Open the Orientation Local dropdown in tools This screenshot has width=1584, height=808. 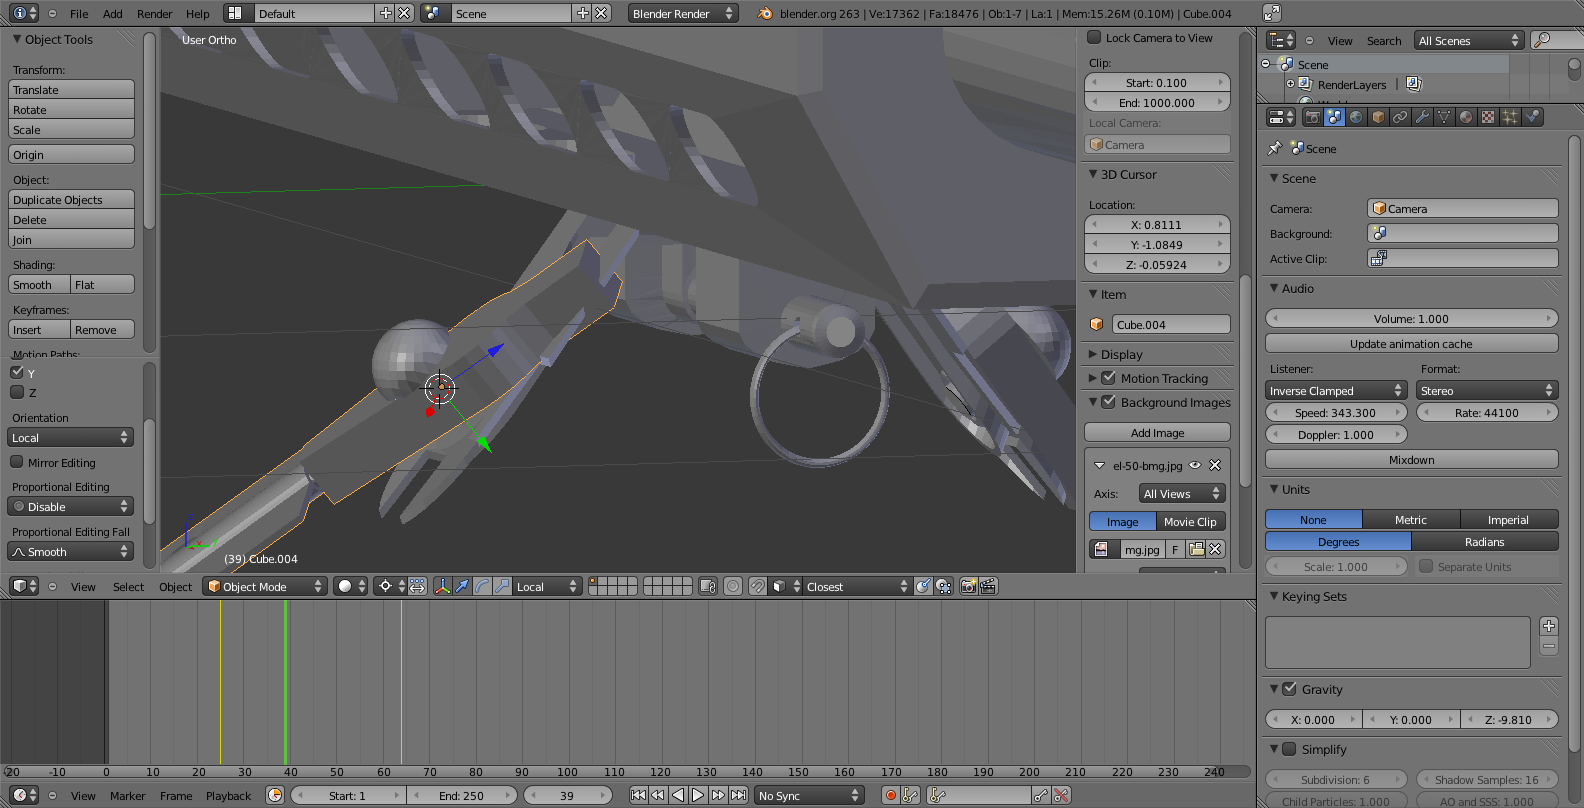coord(71,438)
